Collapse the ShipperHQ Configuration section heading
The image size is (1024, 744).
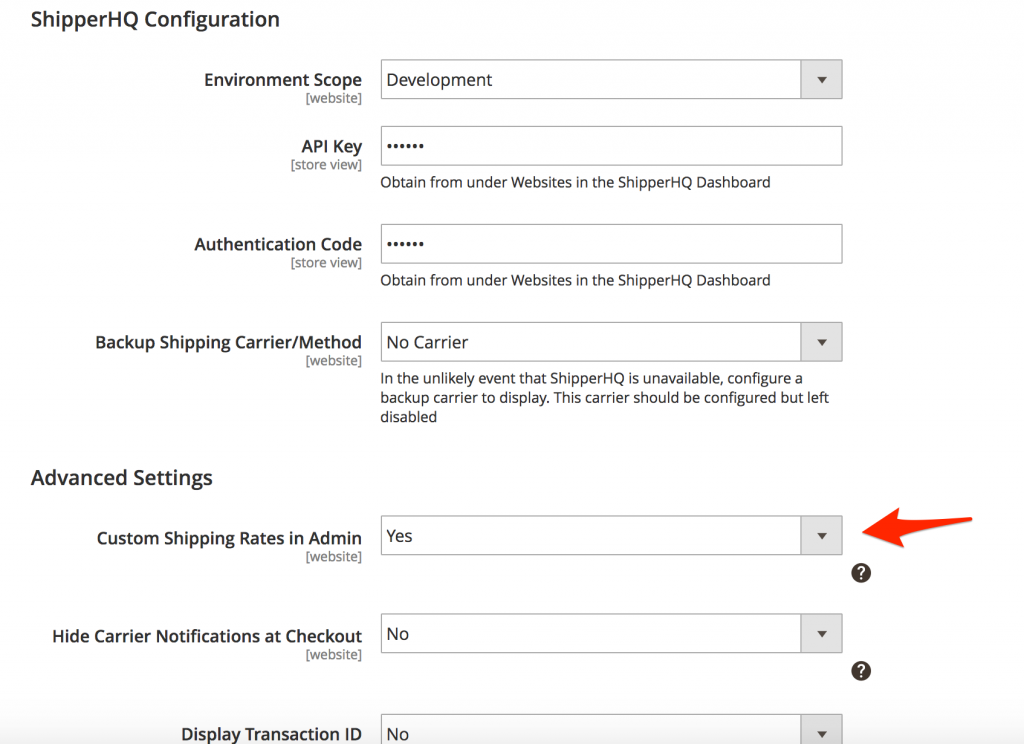point(155,19)
